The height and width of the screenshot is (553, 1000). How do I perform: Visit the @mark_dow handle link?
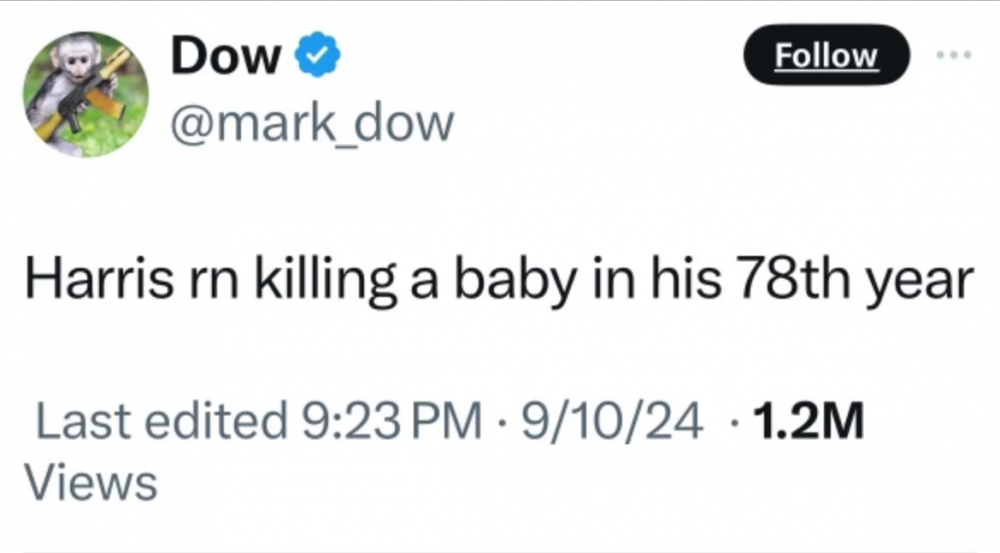pyautogui.click(x=312, y=124)
